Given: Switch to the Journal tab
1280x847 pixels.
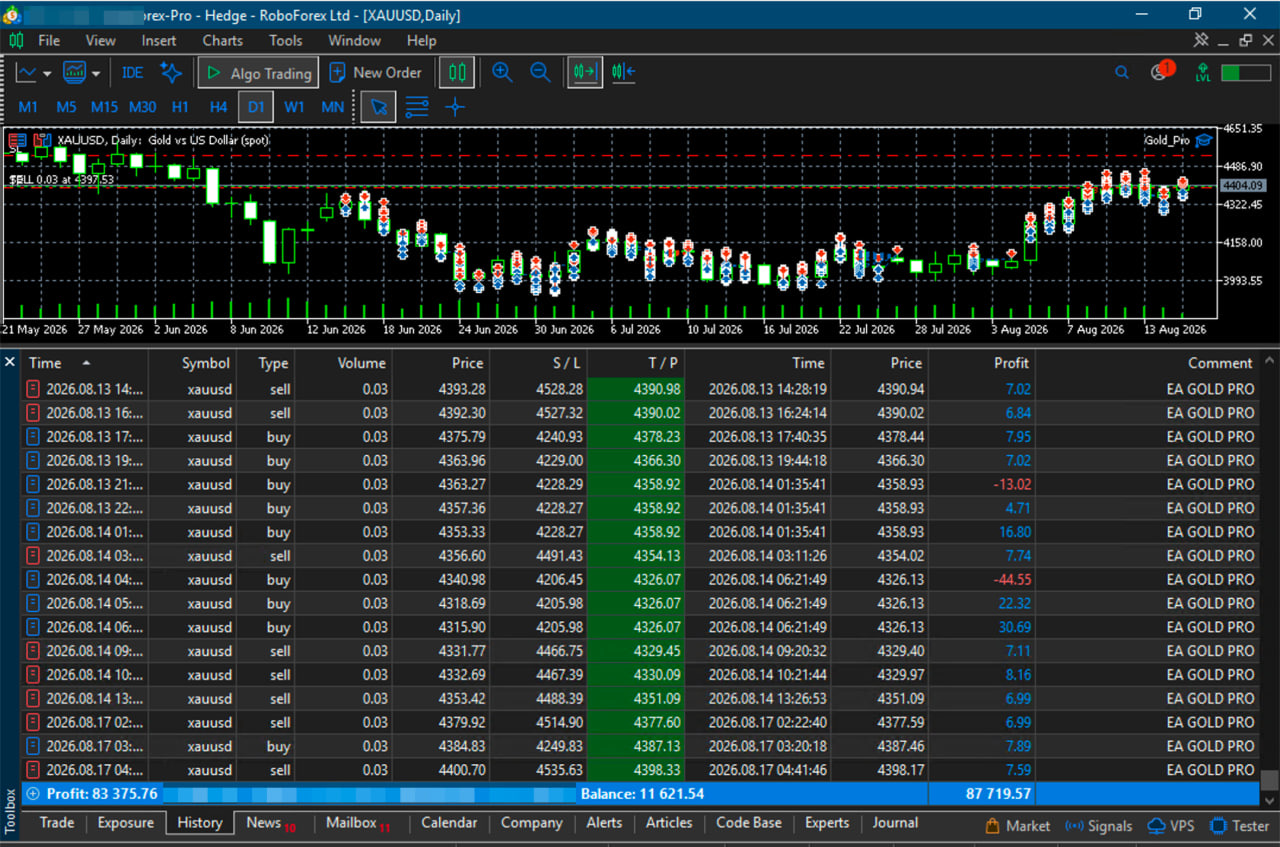Looking at the screenshot, I should [x=895, y=823].
